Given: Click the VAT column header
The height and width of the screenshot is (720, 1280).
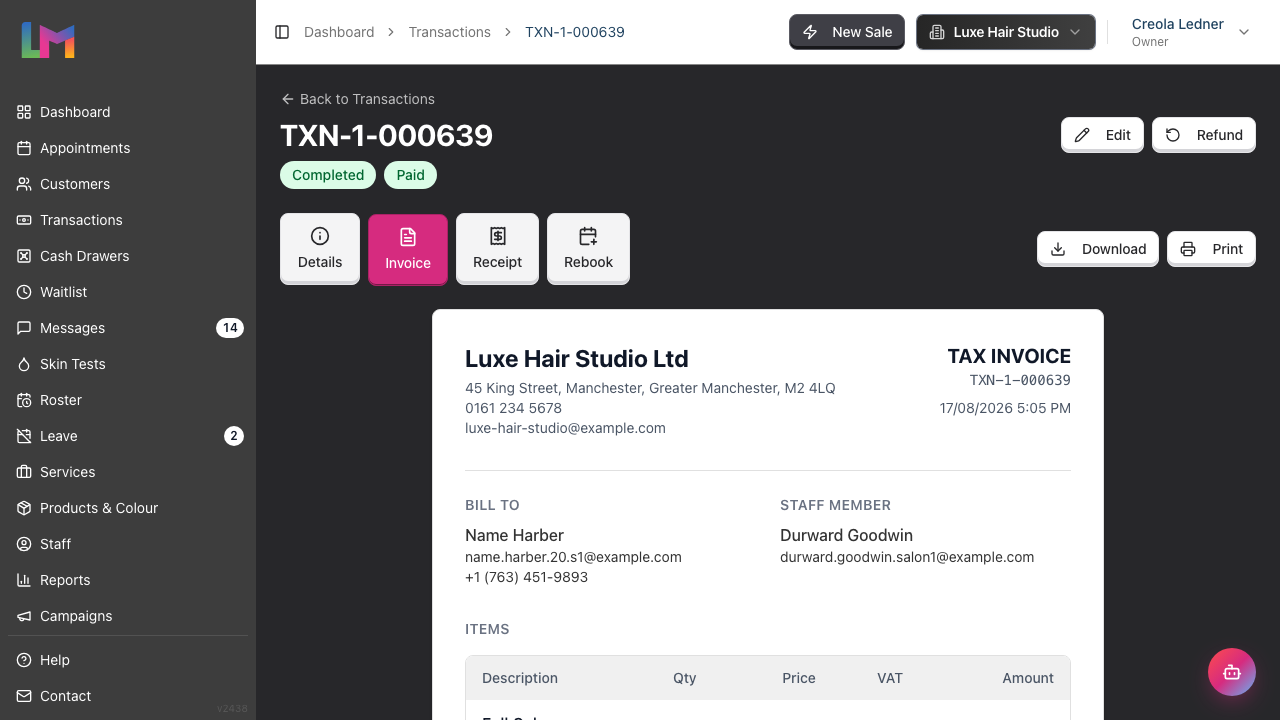Looking at the screenshot, I should point(890,678).
